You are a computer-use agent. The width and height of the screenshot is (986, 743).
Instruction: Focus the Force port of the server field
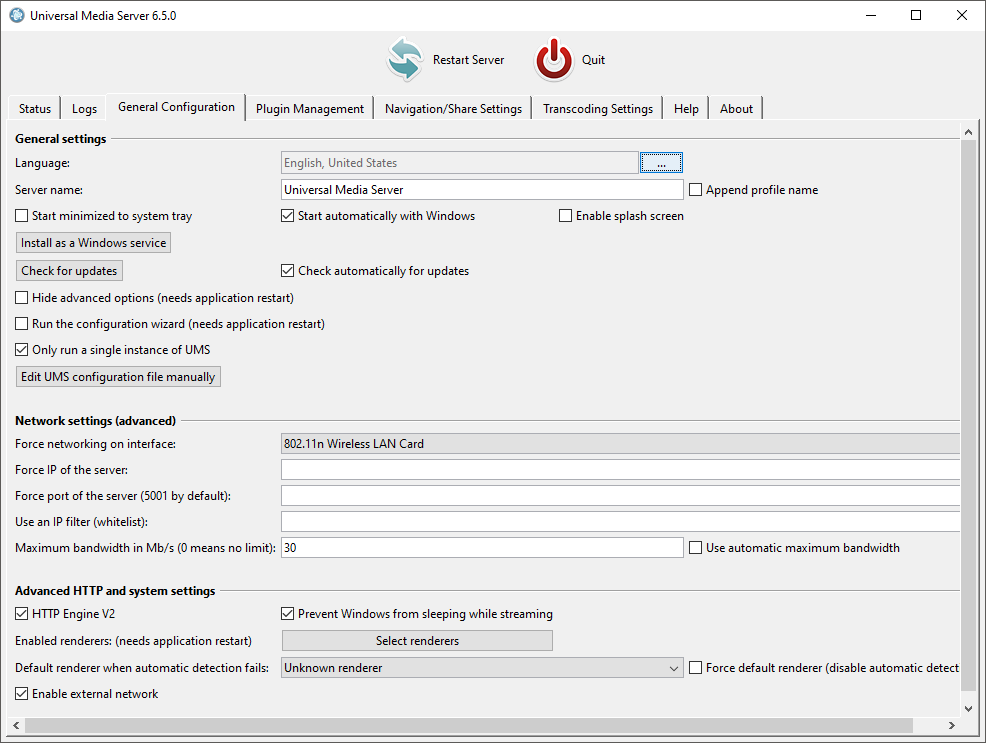coord(621,496)
